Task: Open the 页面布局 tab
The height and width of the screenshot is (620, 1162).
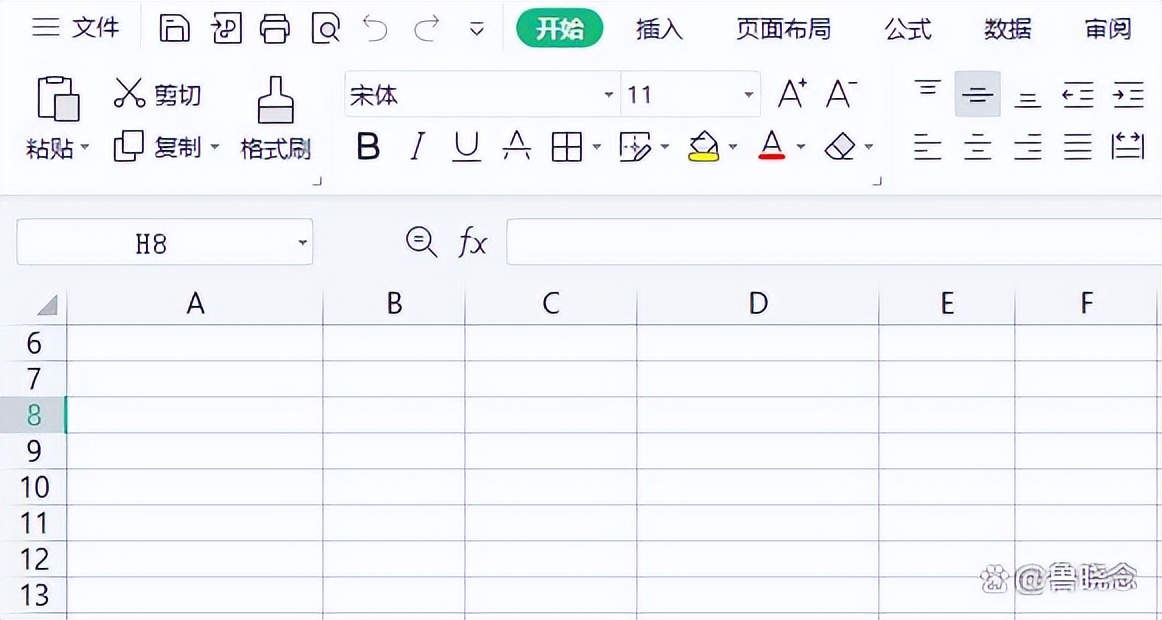Action: [783, 30]
